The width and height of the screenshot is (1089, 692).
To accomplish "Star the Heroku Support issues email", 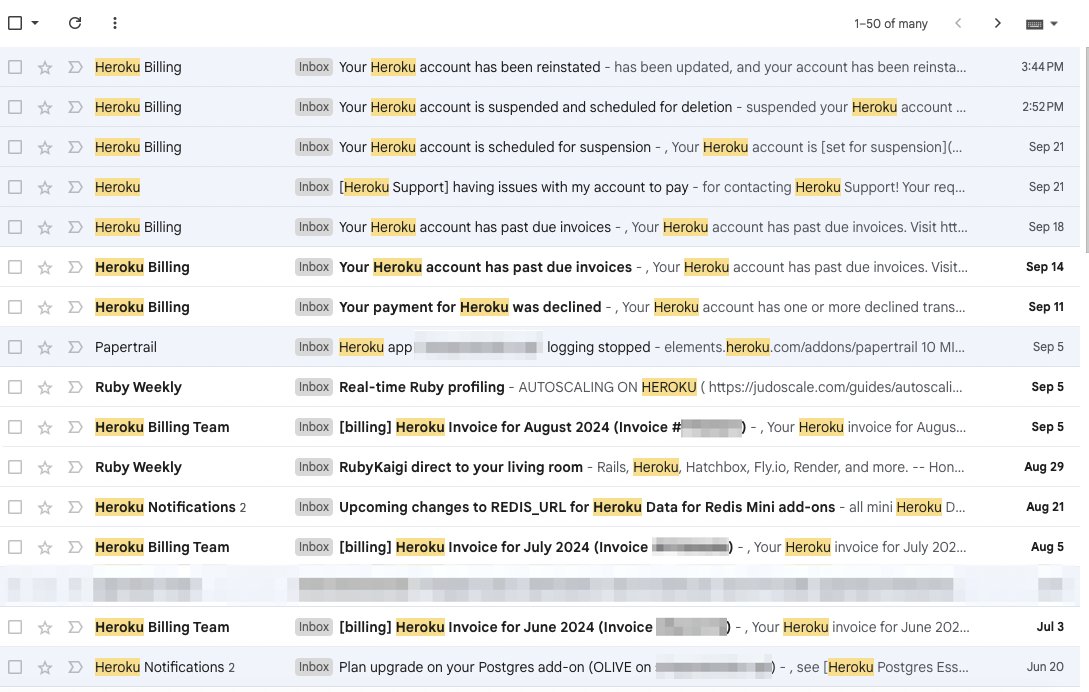I will (44, 187).
